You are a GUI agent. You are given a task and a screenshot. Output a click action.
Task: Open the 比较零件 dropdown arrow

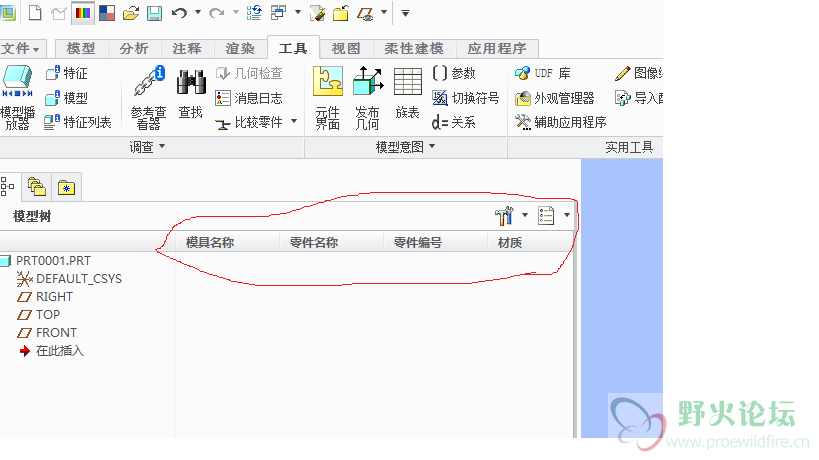click(294, 121)
